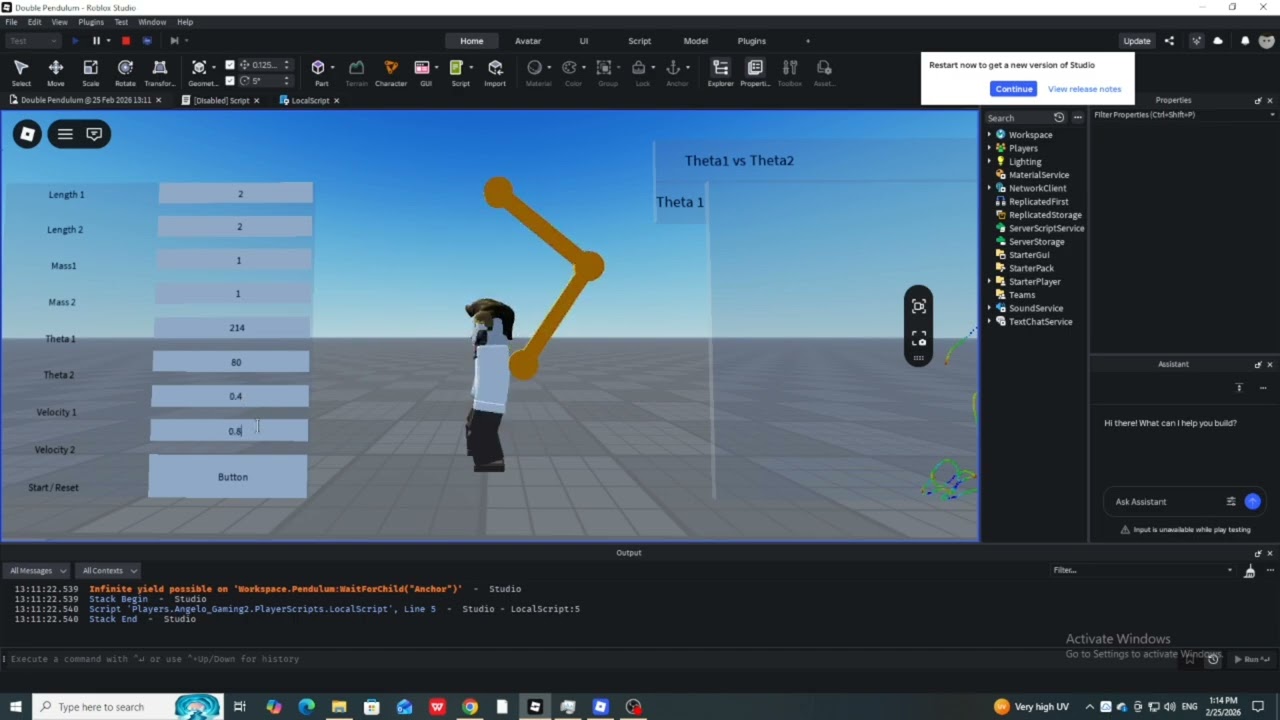1280x720 pixels.
Task: Open the All Contexts dropdown
Action: (x=108, y=571)
